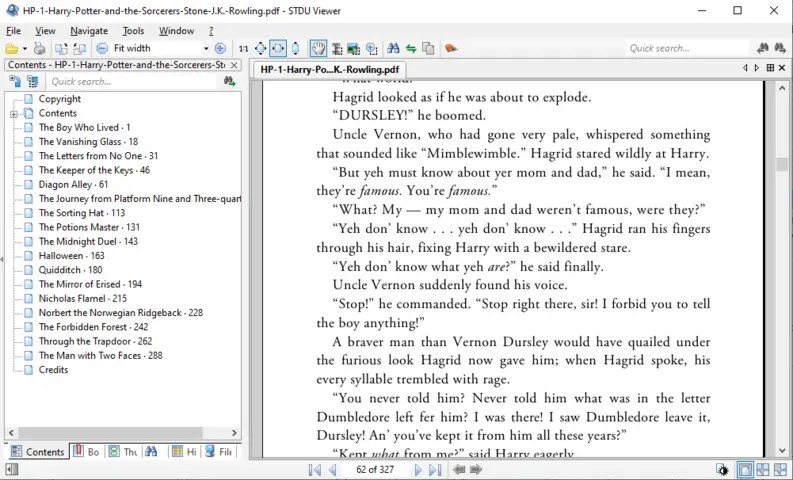This screenshot has width=793, height=480.
Task: Click the rotate right page icon
Action: 79,49
